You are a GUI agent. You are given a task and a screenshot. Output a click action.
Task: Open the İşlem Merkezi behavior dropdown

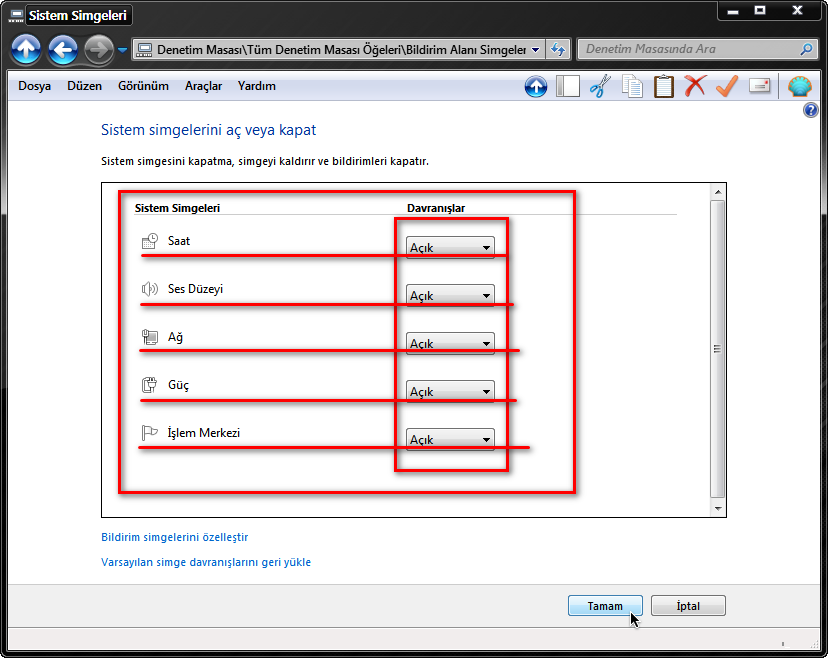450,439
